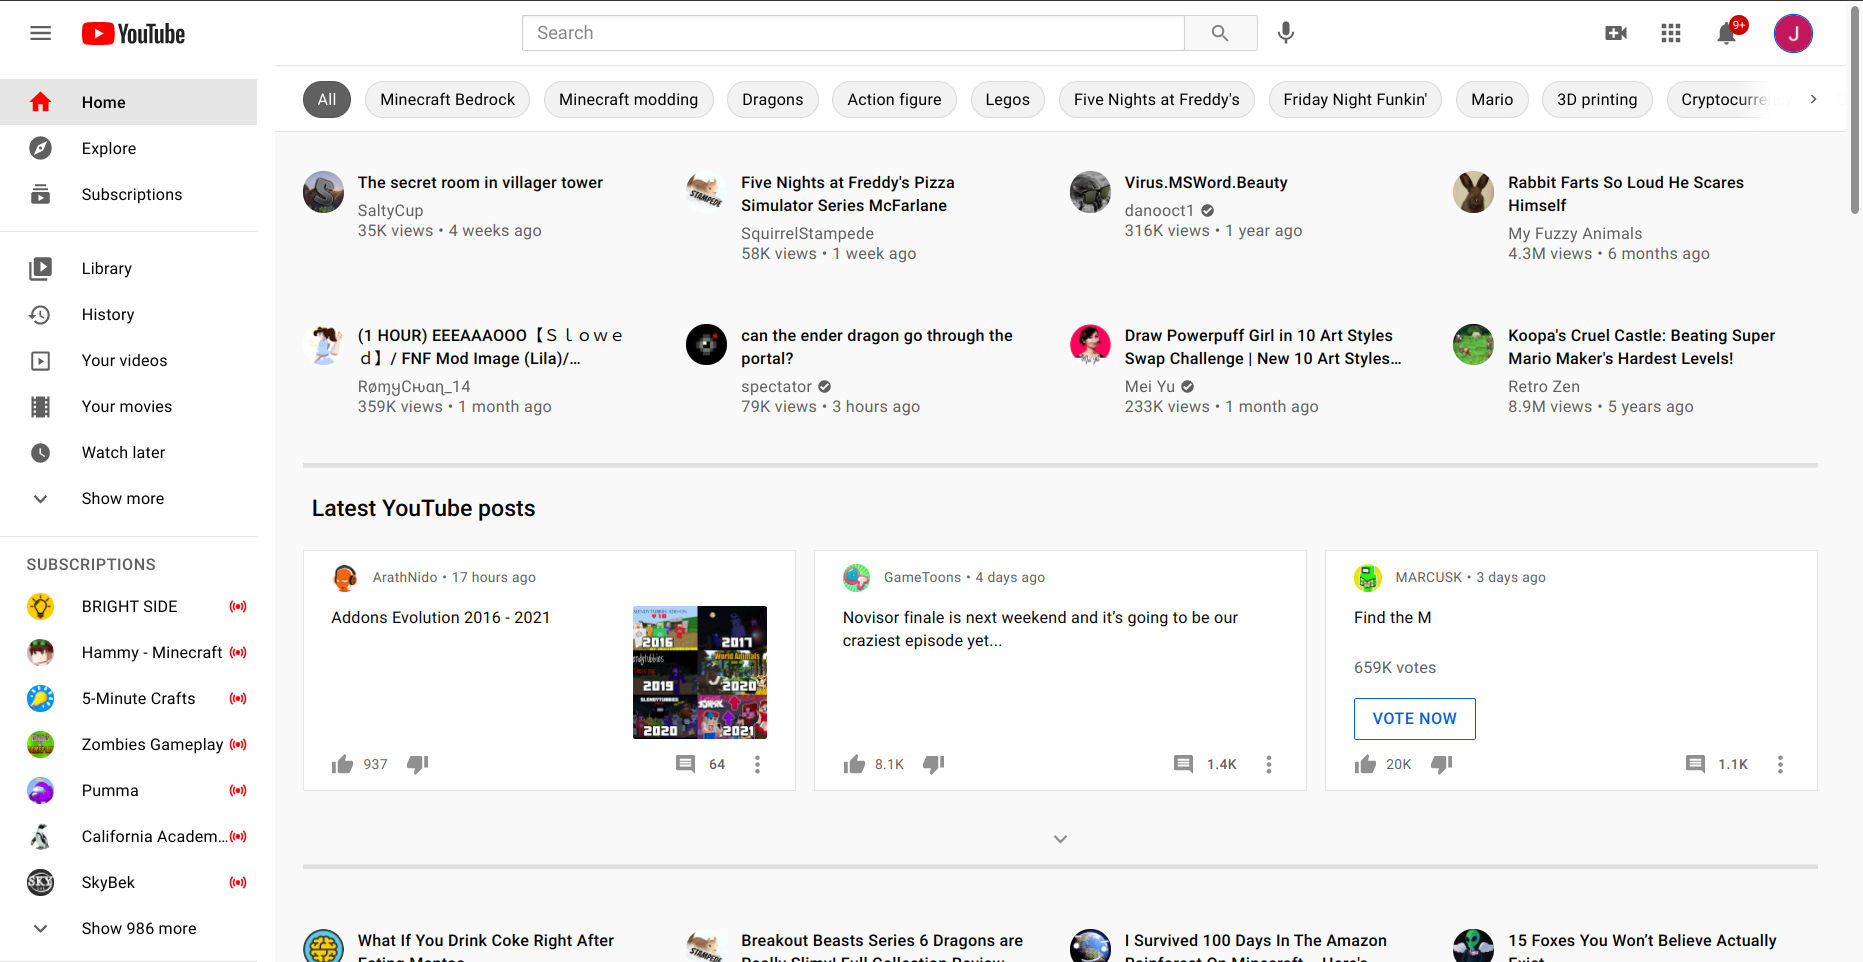Dislike the GameToons post
This screenshot has height=962, width=1863.
click(933, 764)
